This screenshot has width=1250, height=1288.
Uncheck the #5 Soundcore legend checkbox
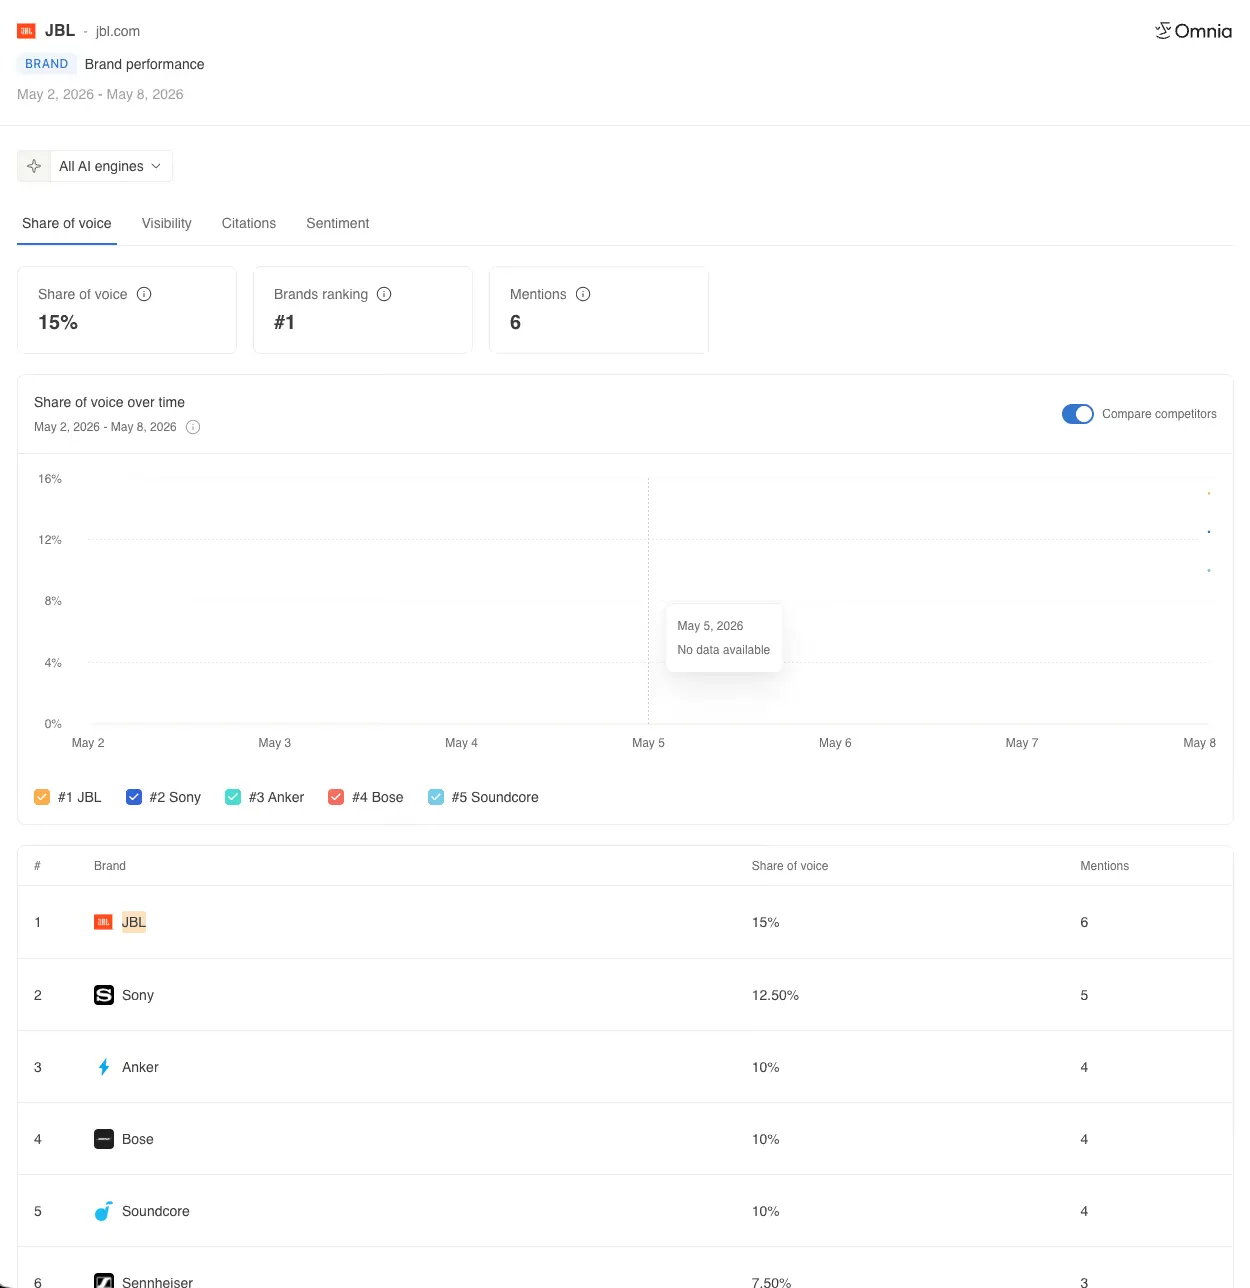click(436, 797)
